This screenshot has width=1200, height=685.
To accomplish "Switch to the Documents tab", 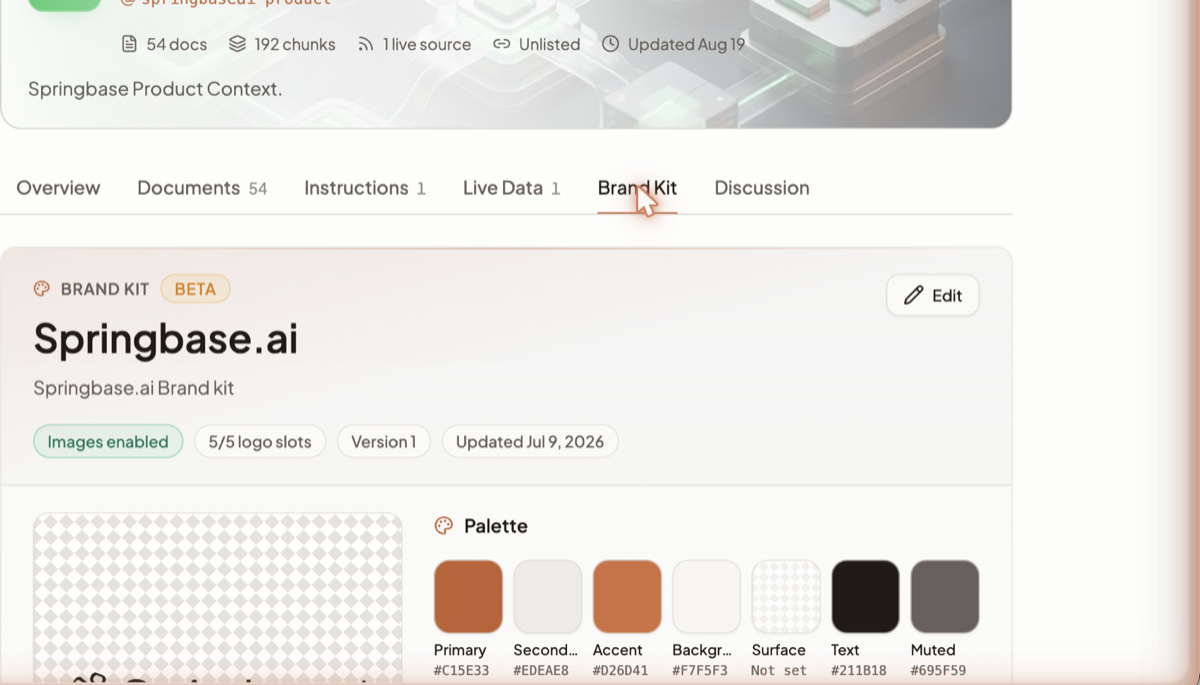I will pos(202,188).
